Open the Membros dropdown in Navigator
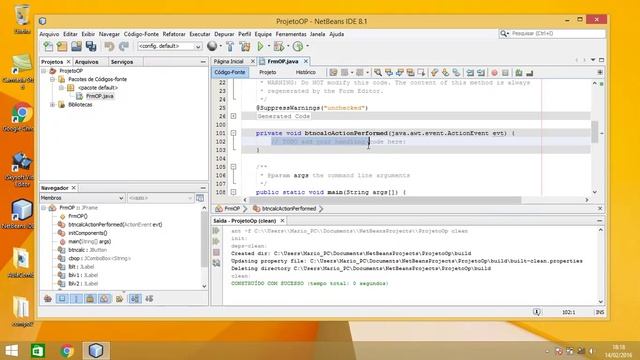This screenshot has height=360, width=640. (82, 198)
